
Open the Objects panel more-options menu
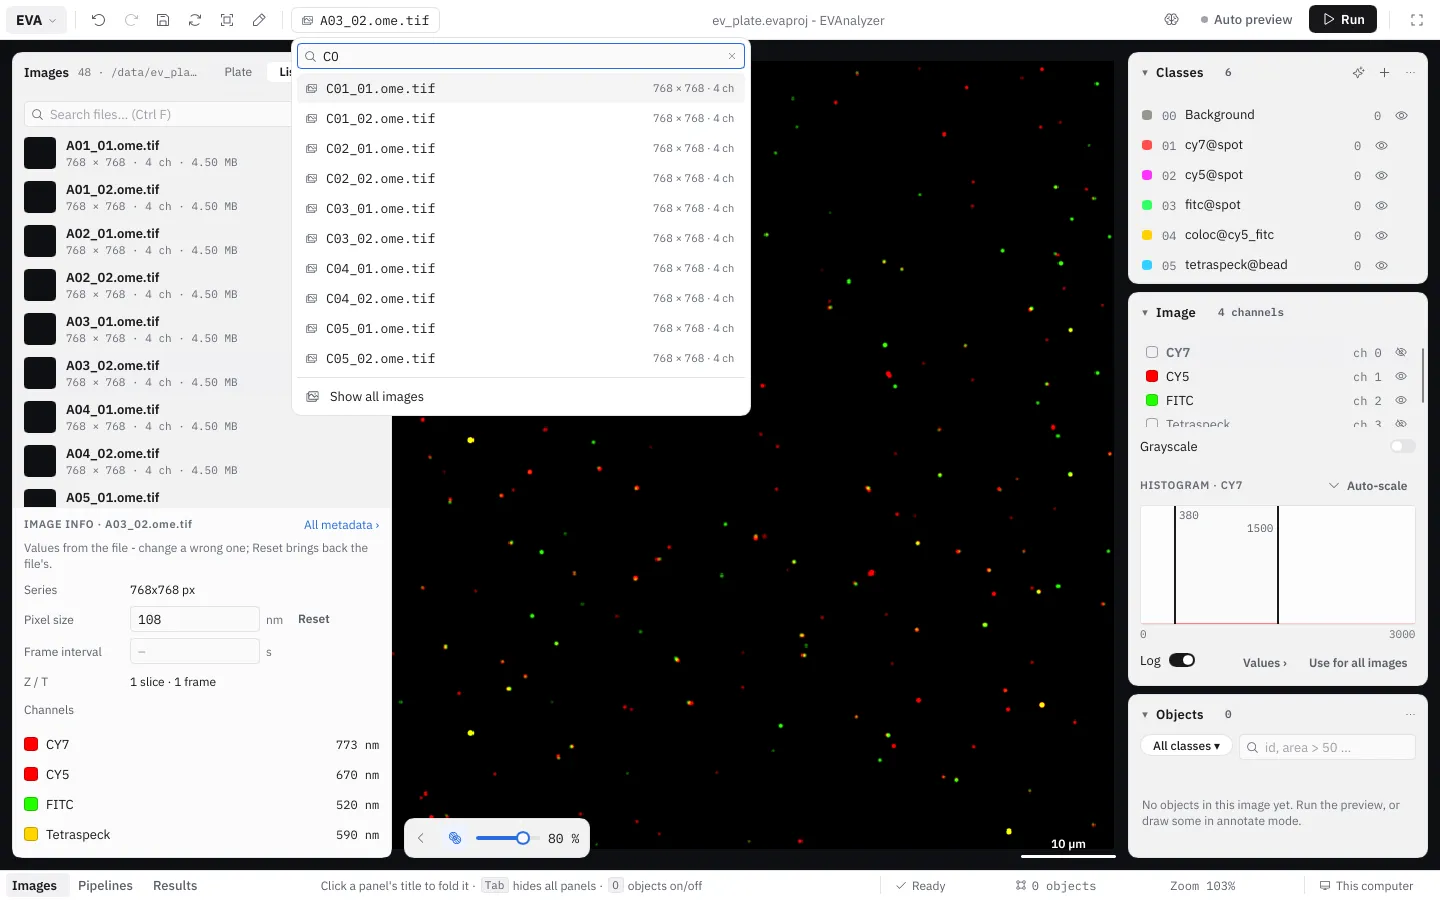1410,715
